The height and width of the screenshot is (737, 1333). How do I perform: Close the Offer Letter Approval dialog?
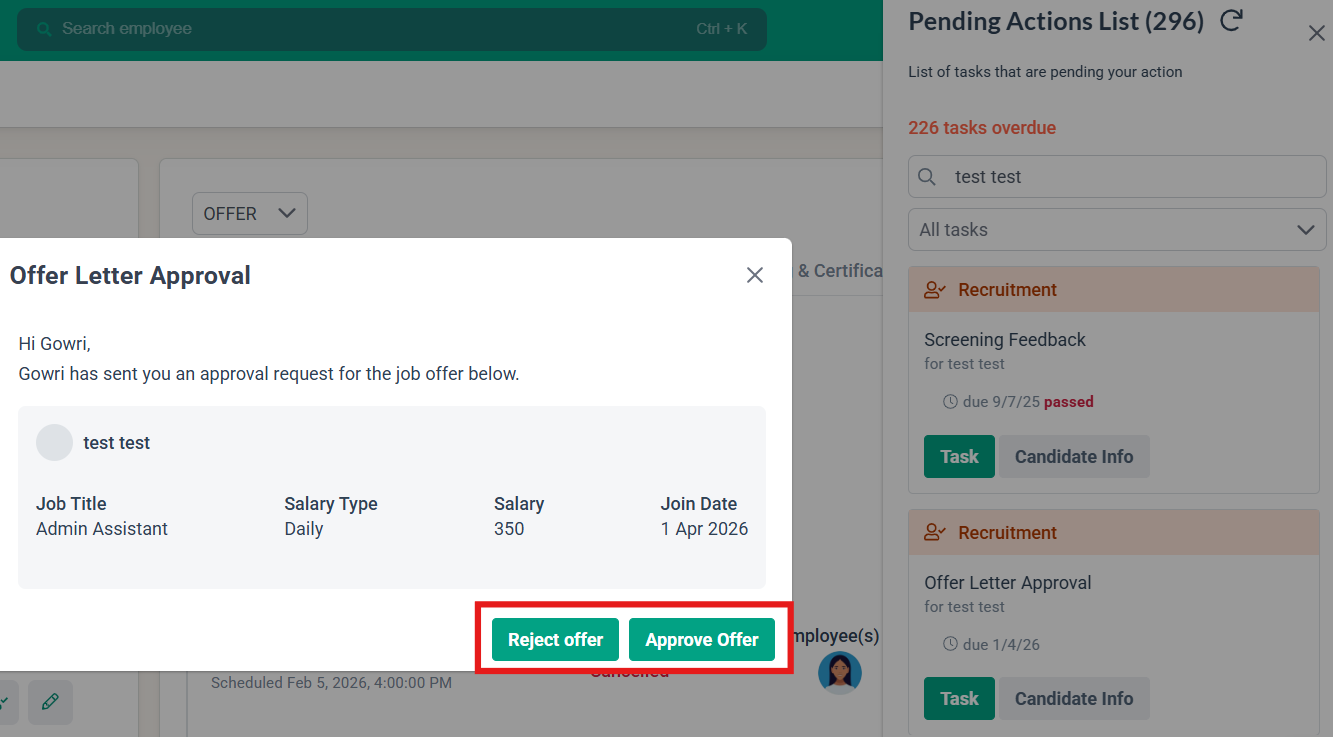pos(755,275)
